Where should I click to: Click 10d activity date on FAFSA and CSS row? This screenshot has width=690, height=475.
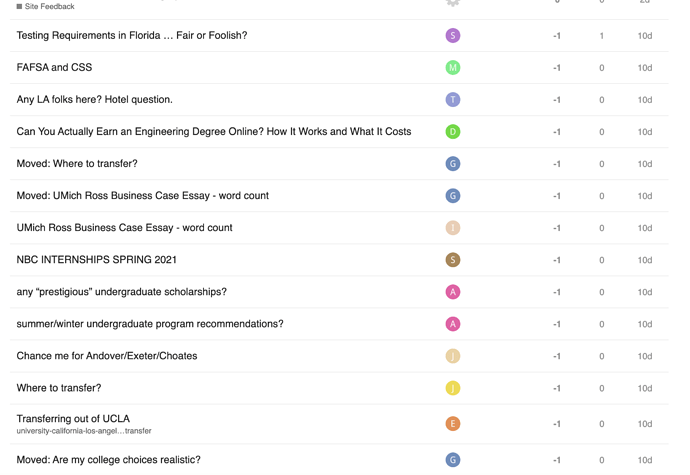tap(645, 68)
